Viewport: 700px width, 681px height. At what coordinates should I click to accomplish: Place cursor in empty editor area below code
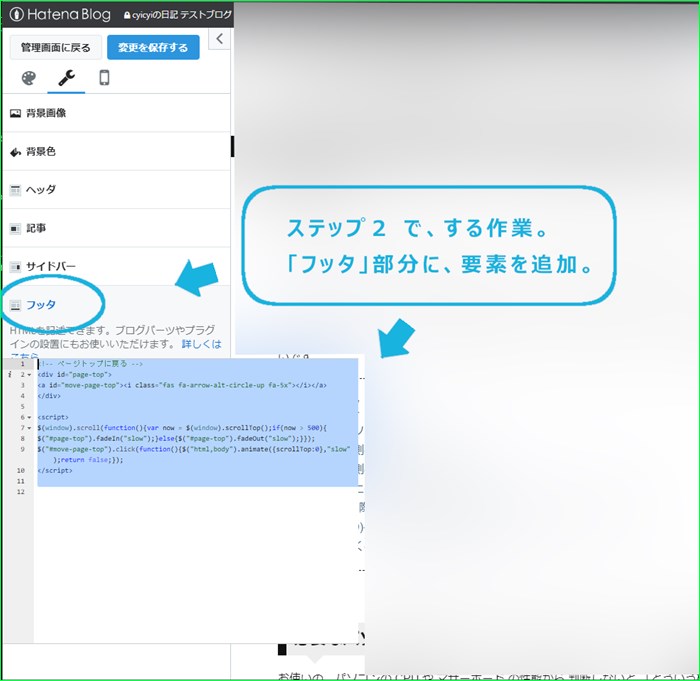click(x=196, y=565)
